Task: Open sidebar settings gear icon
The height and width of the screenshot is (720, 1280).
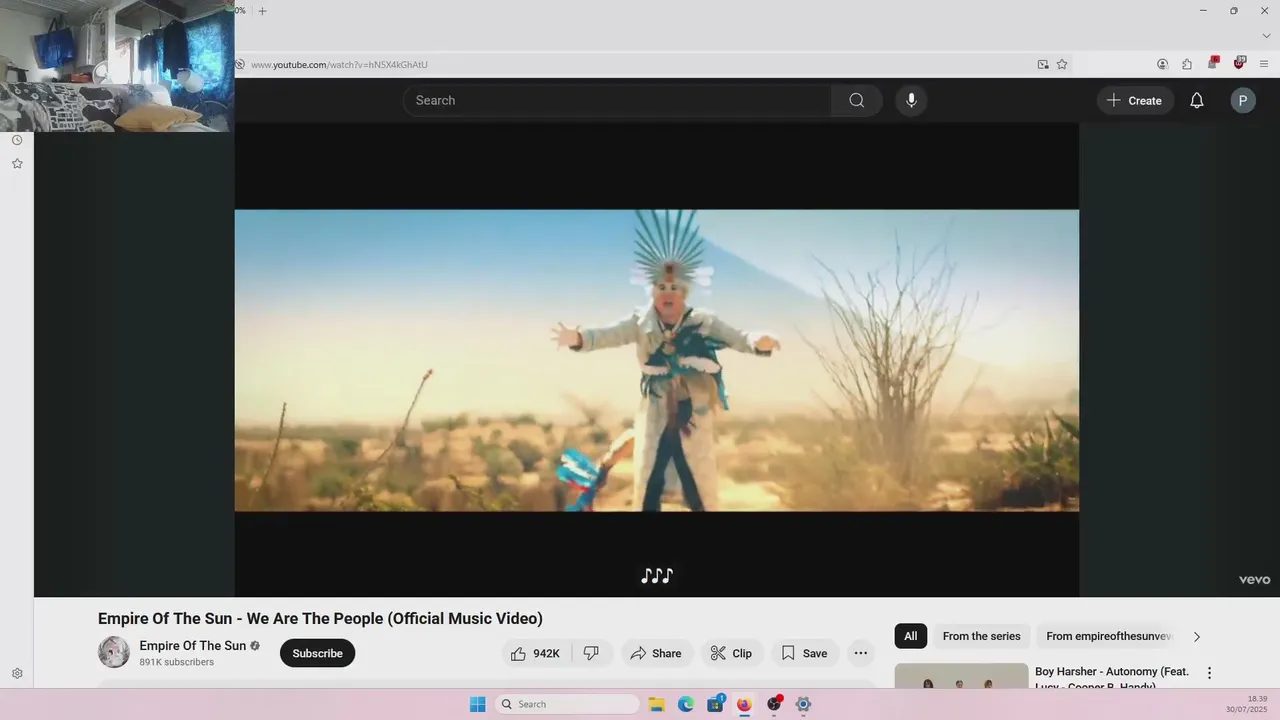Action: (x=17, y=674)
